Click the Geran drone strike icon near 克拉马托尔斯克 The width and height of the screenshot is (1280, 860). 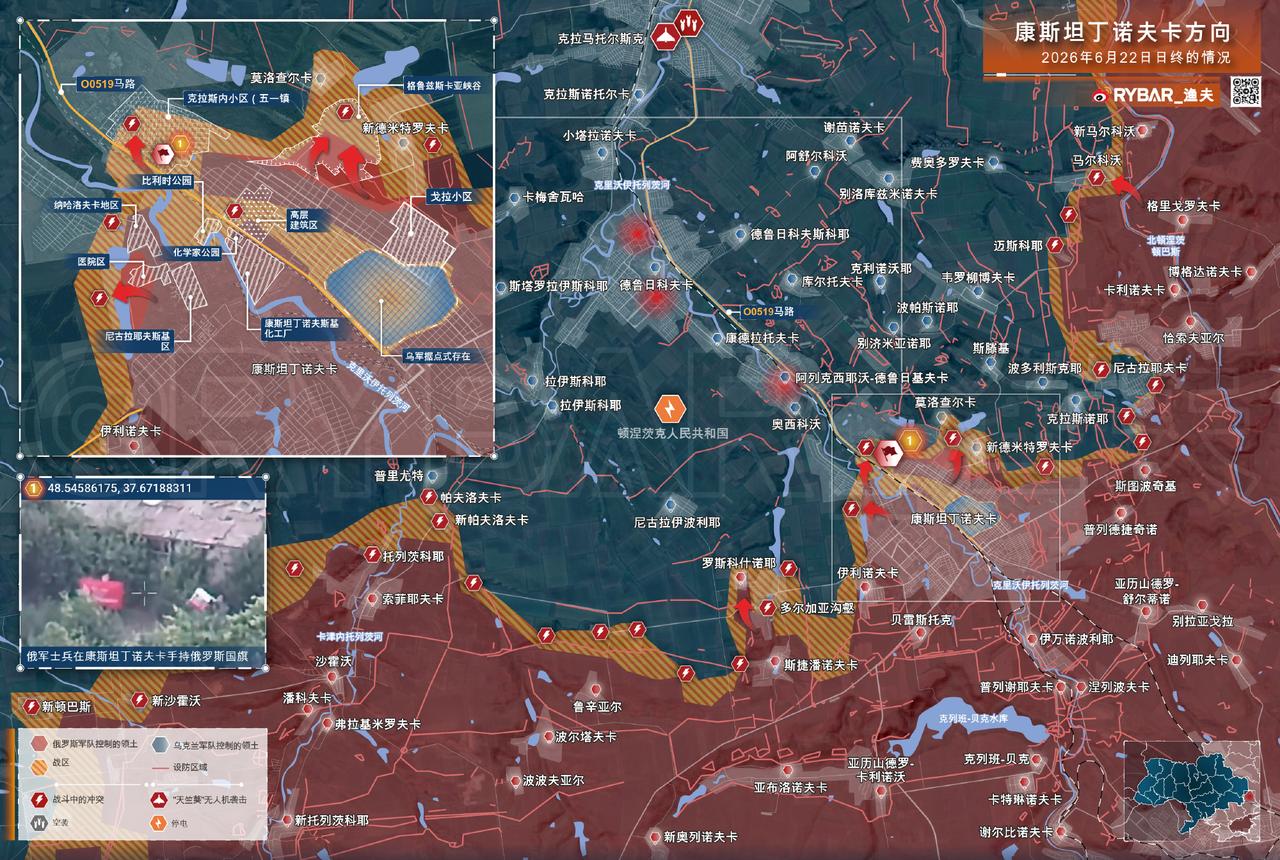pyautogui.click(x=667, y=39)
